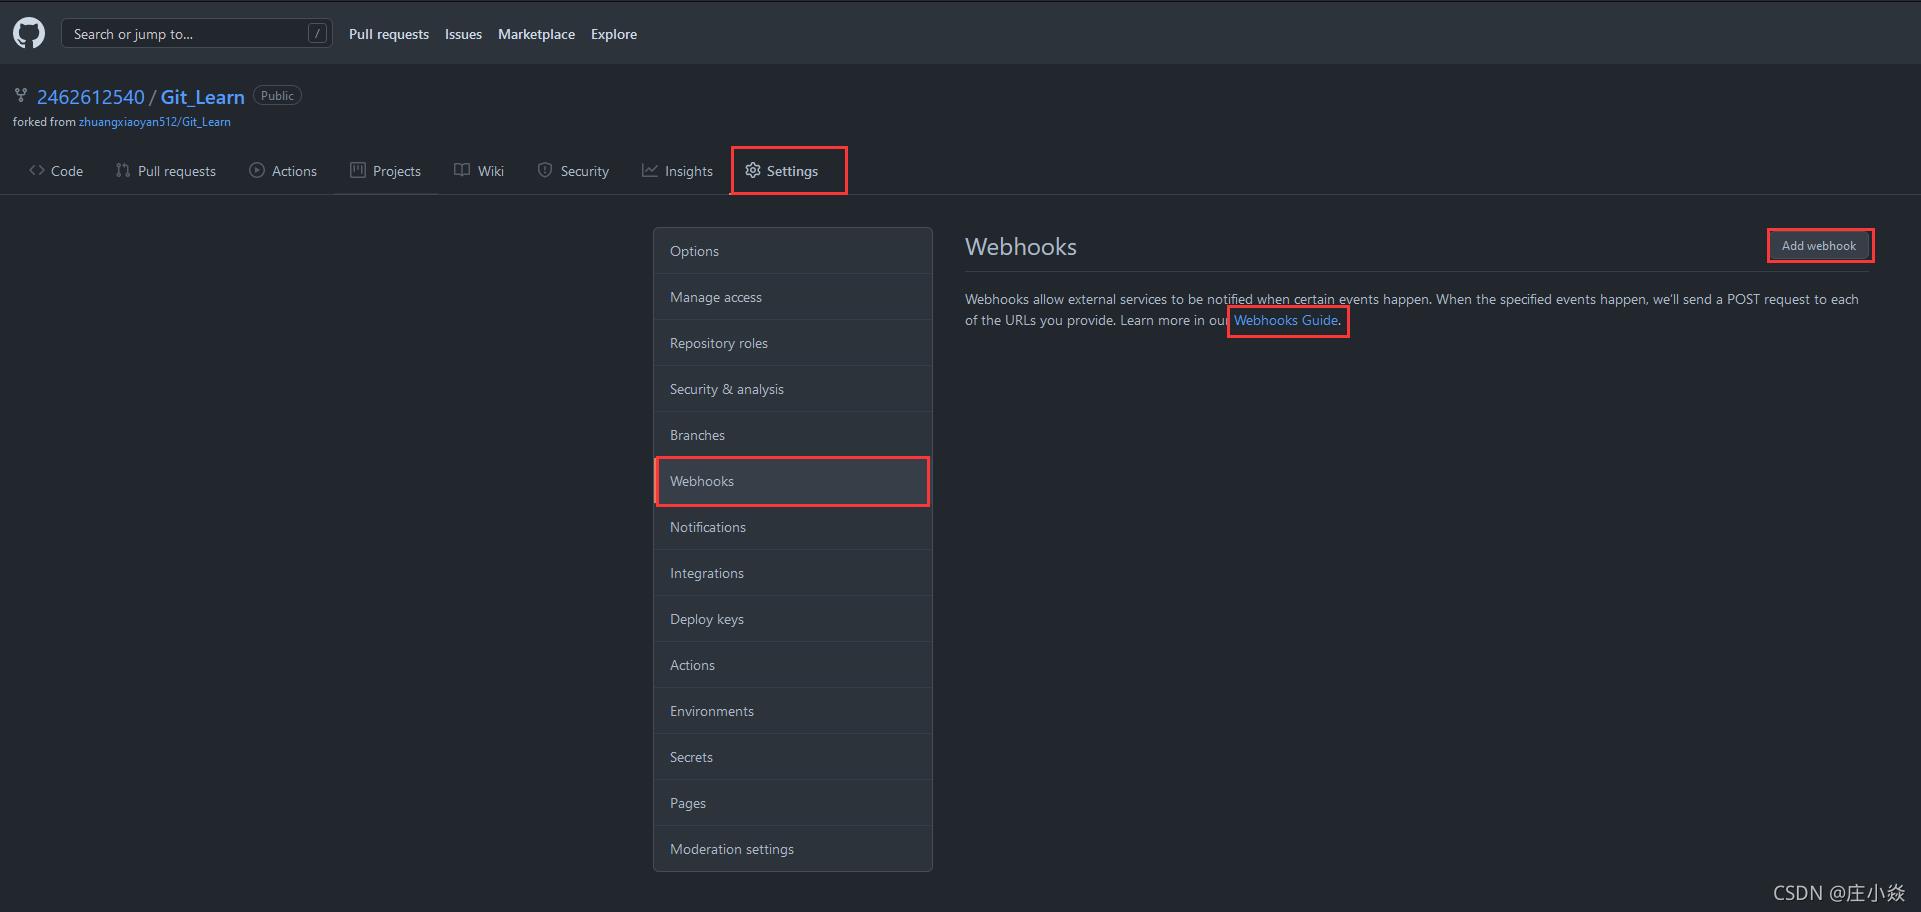The height and width of the screenshot is (912, 1921).
Task: Open Security & analysis settings
Action: coord(793,389)
